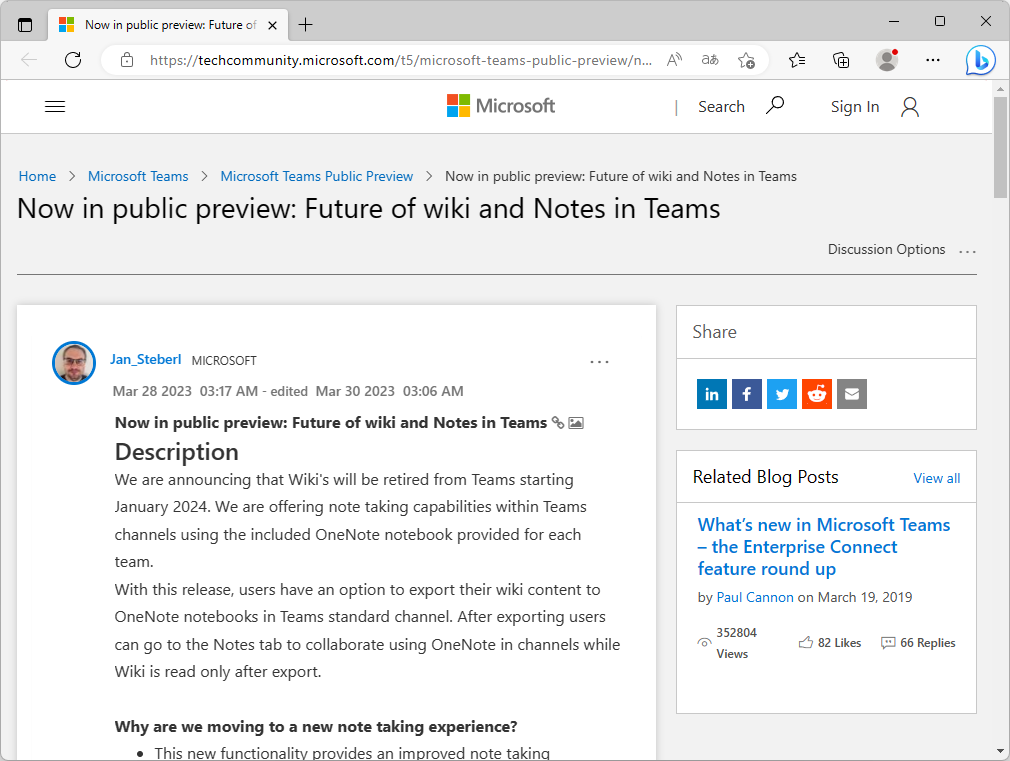
Task: Switch to the open Teams preview browser tab
Action: pyautogui.click(x=160, y=25)
